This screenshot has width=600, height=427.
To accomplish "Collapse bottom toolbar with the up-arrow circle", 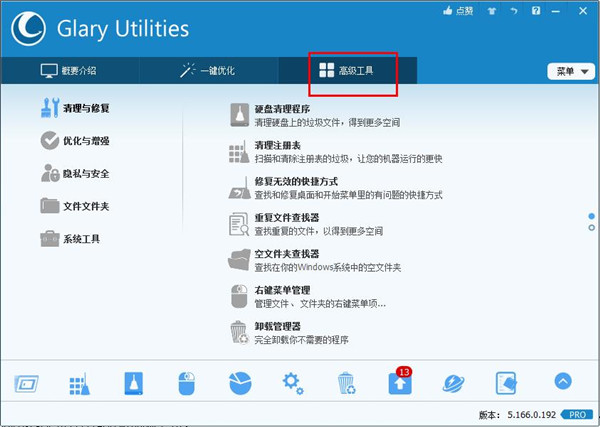I will (563, 381).
